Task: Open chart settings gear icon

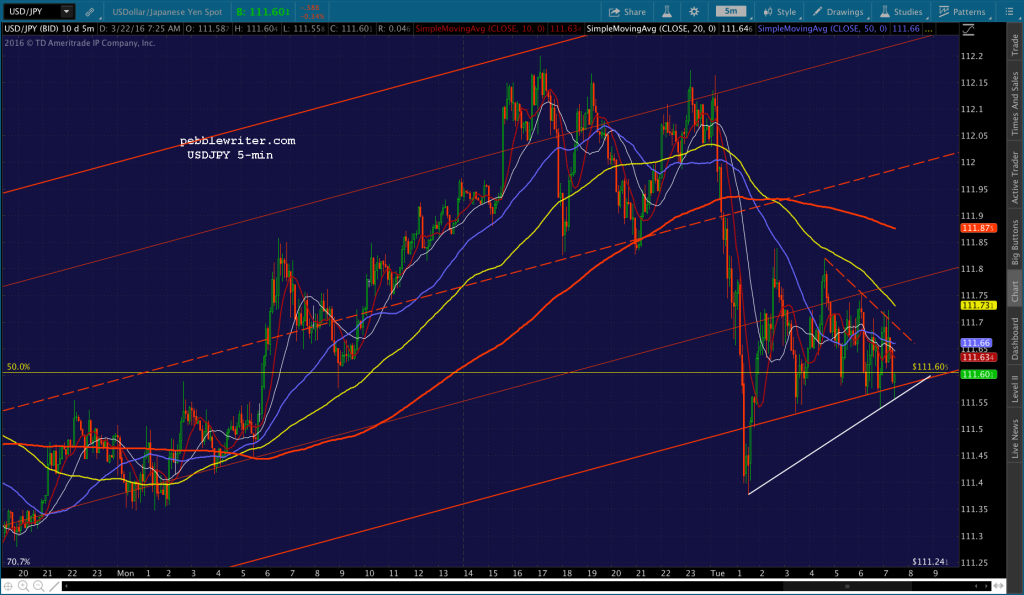Action: tap(694, 12)
